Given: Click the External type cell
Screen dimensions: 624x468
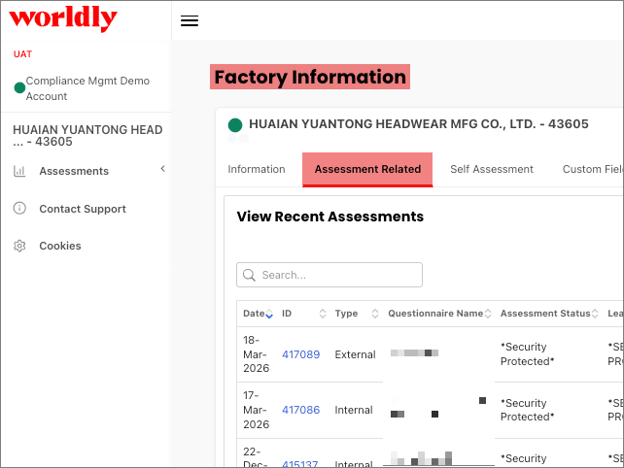Looking at the screenshot, I should click(x=355, y=355).
